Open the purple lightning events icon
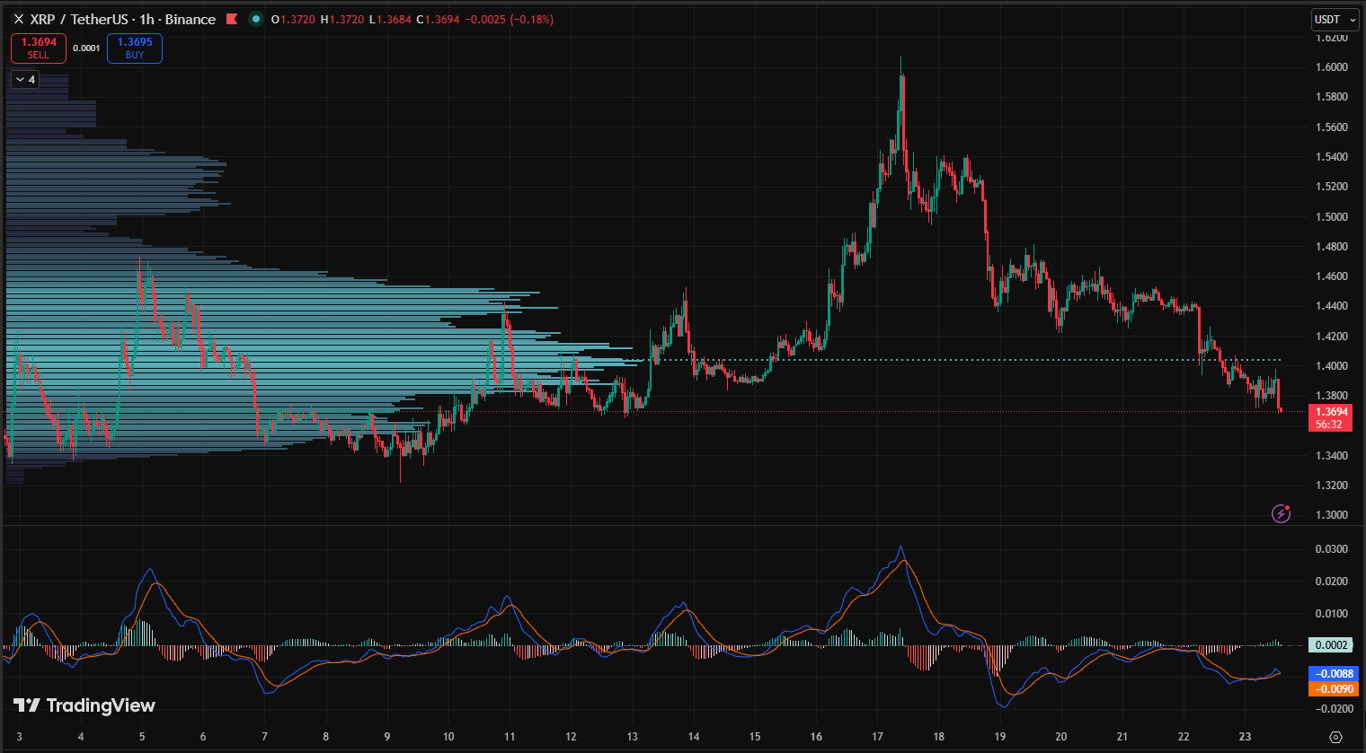The image size is (1366, 753). pos(1280,513)
